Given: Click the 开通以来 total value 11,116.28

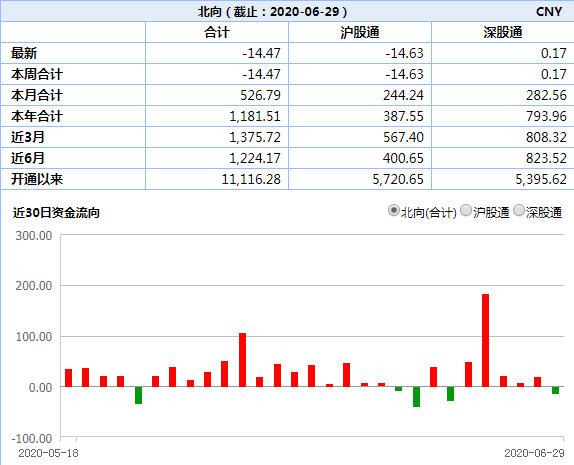Looking at the screenshot, I should 251,179.
